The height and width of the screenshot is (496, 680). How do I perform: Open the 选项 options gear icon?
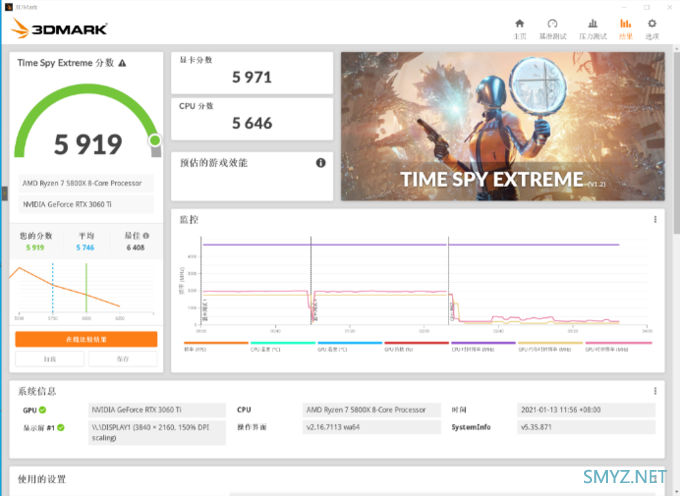(652, 23)
